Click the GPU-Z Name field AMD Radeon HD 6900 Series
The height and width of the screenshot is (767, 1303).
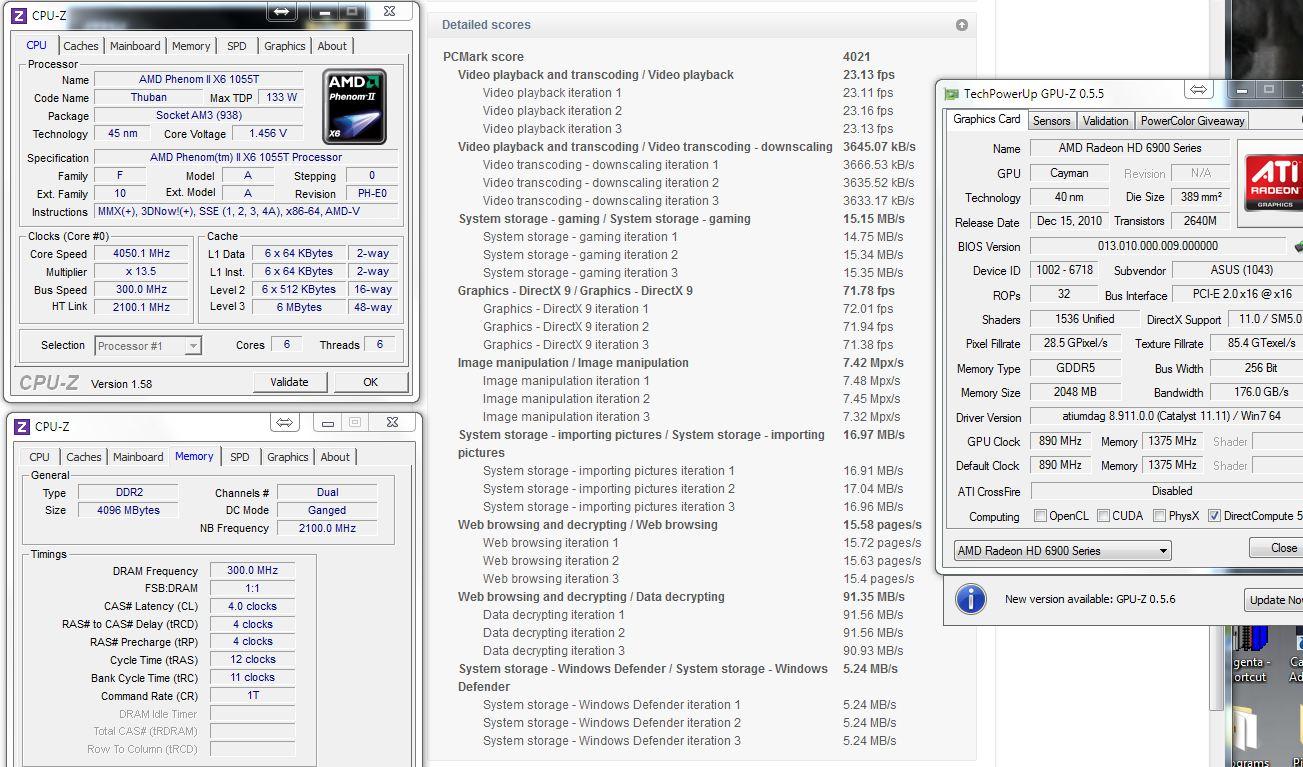tap(1130, 148)
